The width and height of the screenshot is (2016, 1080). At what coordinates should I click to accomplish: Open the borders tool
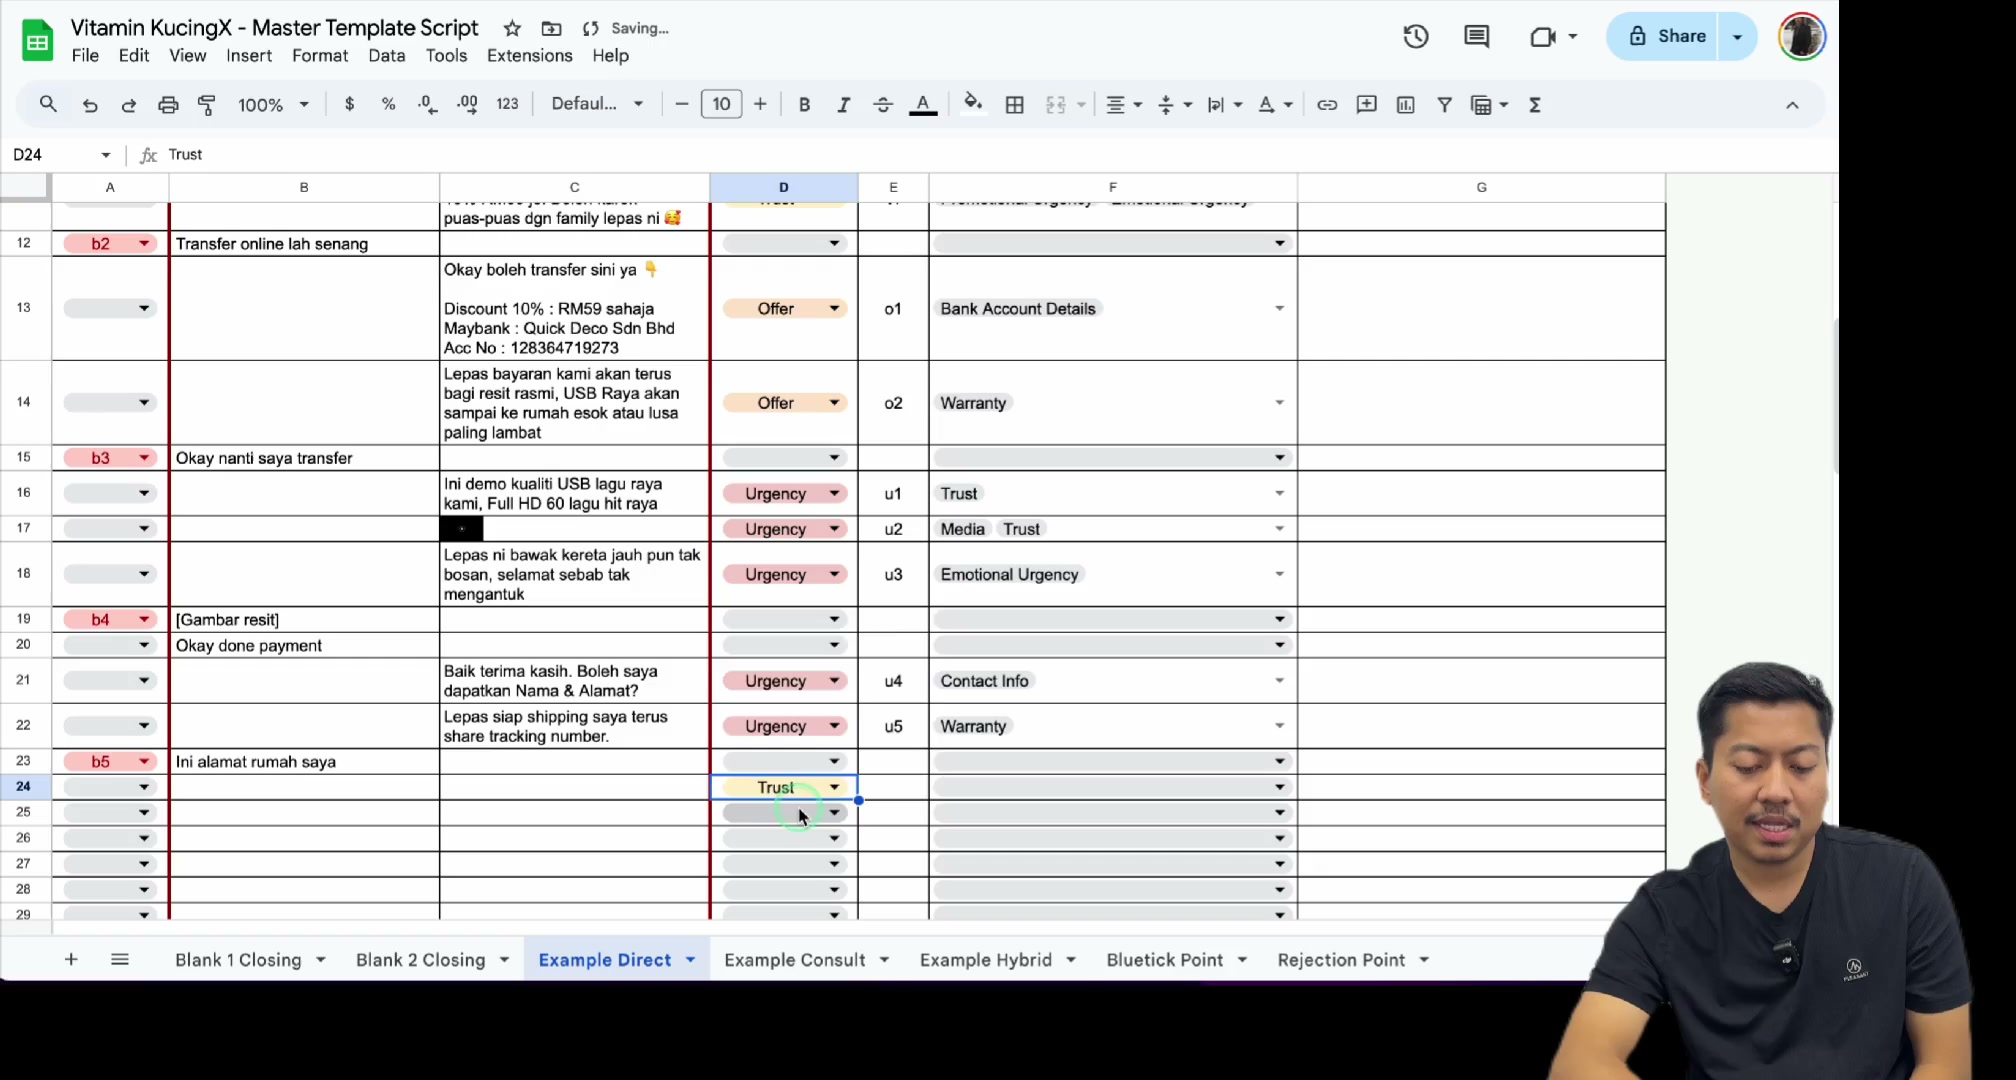pyautogui.click(x=1014, y=104)
